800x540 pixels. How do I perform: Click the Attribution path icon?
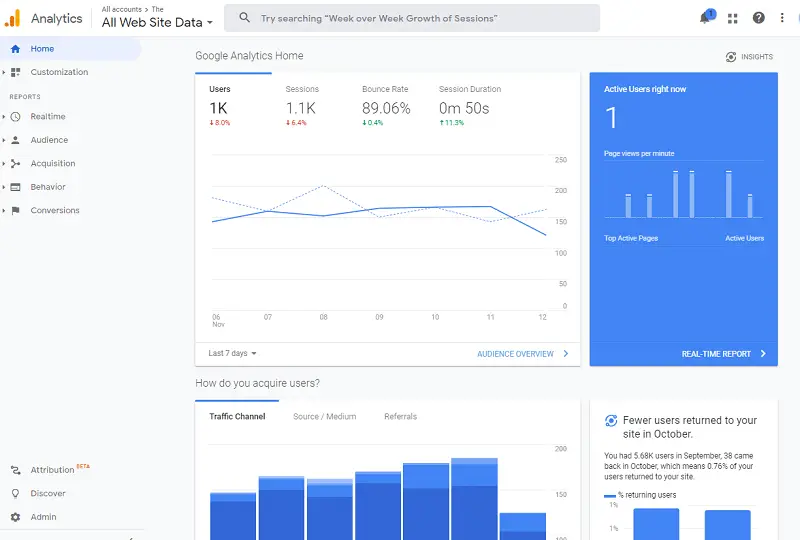pos(15,470)
